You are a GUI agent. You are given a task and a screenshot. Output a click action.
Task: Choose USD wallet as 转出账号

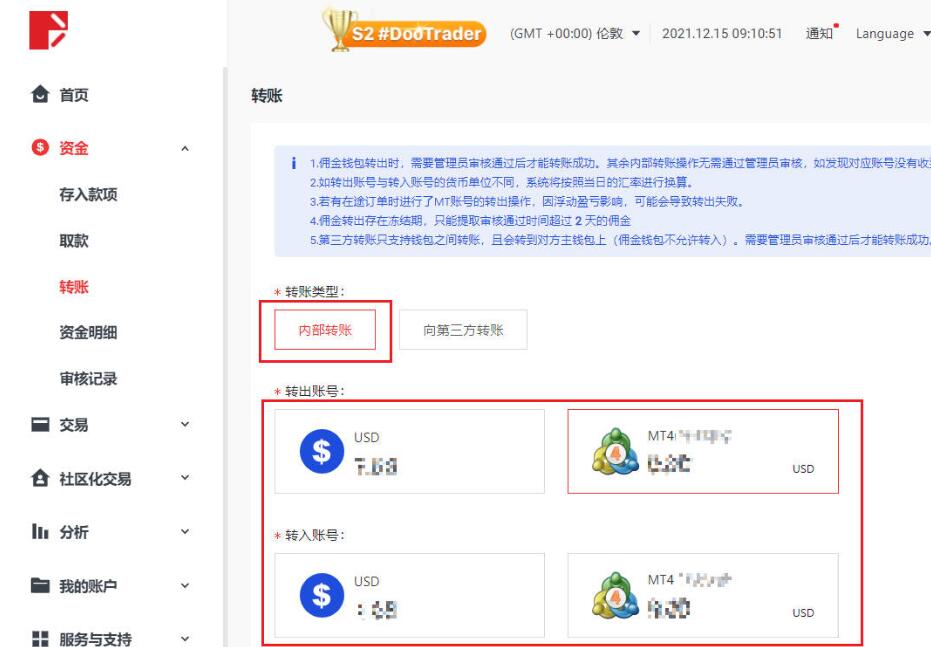tap(408, 451)
